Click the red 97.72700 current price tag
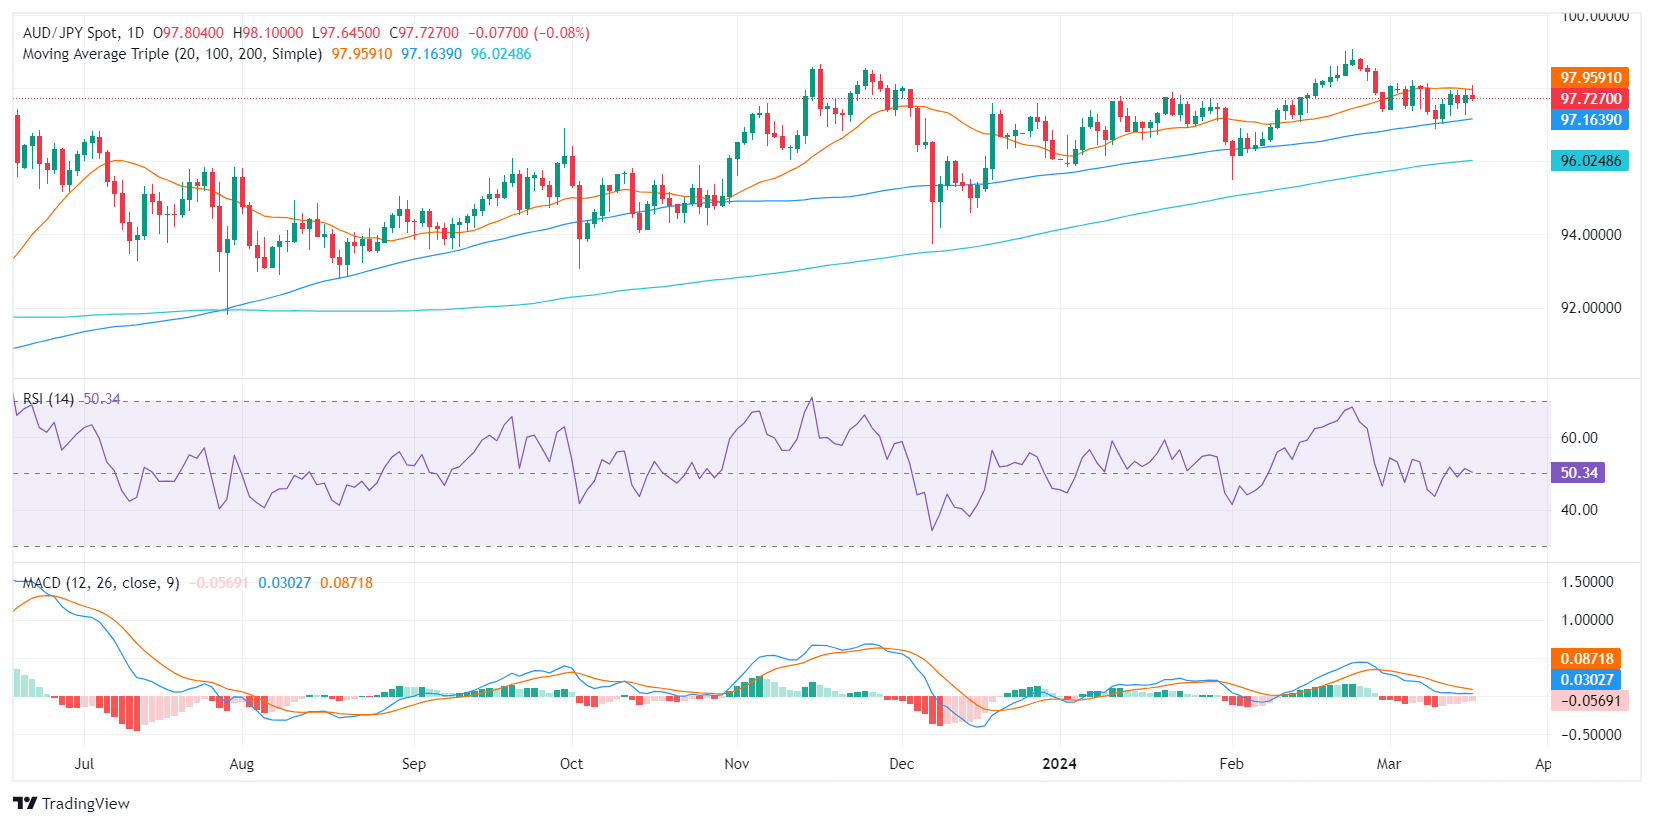Viewport: 1654px width, 825px height. tap(1589, 99)
